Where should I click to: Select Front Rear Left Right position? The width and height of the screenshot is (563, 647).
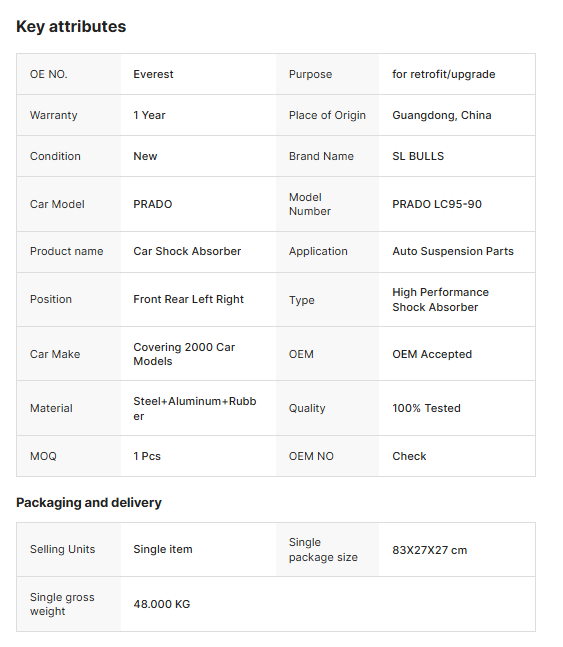click(188, 299)
